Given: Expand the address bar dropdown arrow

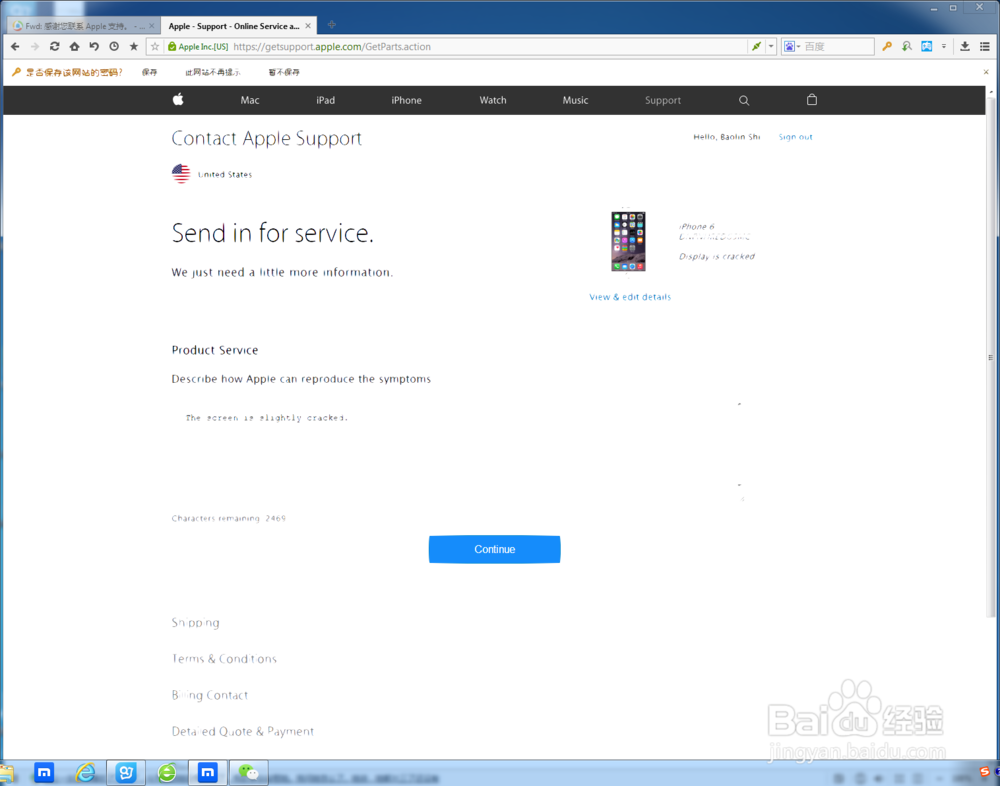Looking at the screenshot, I should coord(770,47).
